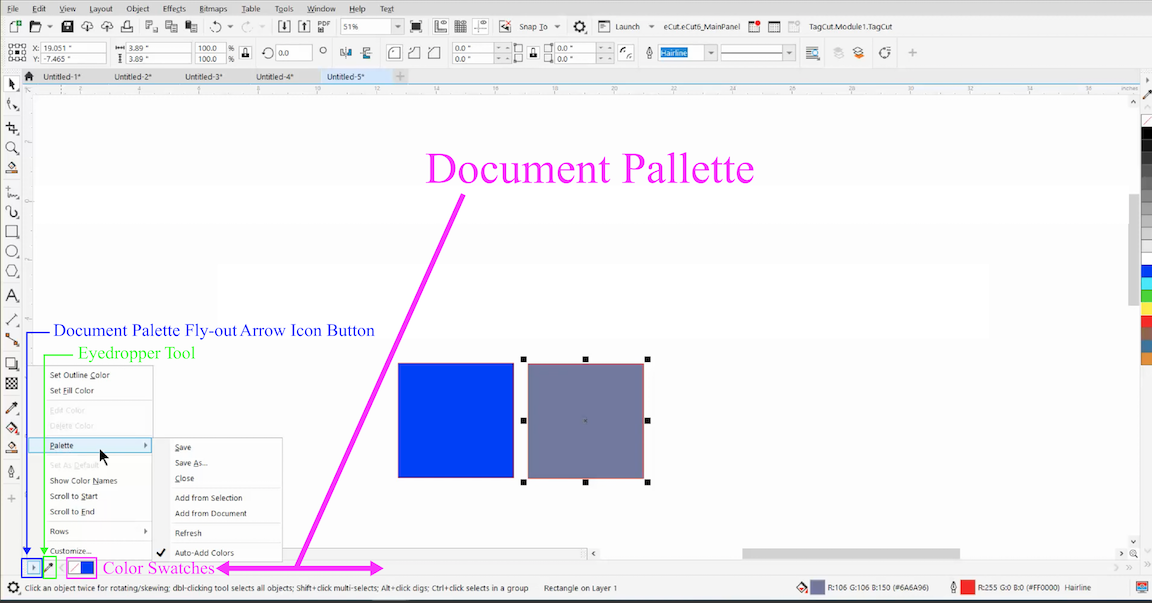Screen dimensions: 1152x603
Task: Click the rotation angle input field
Action: click(294, 53)
